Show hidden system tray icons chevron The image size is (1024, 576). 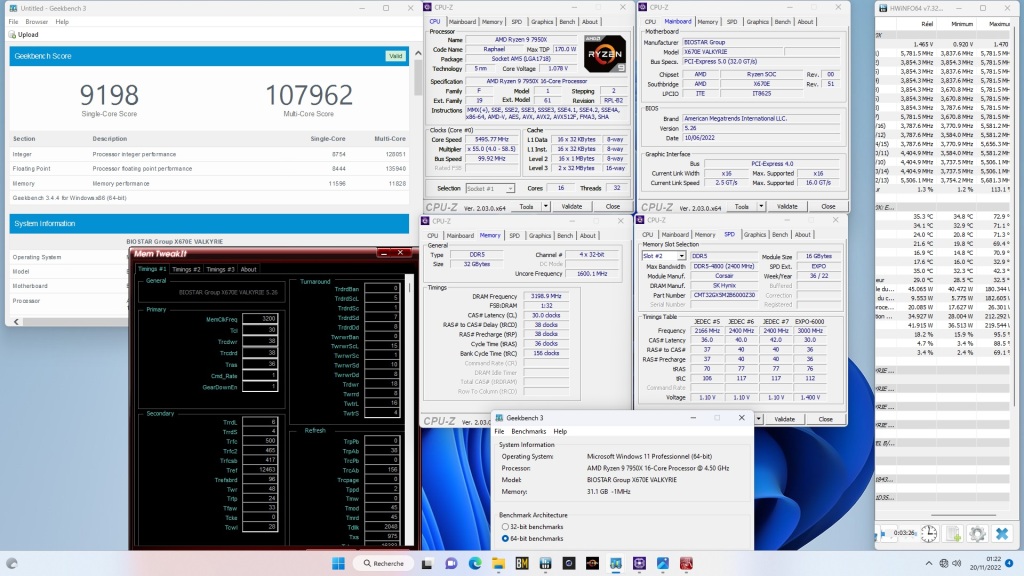[x=929, y=563]
